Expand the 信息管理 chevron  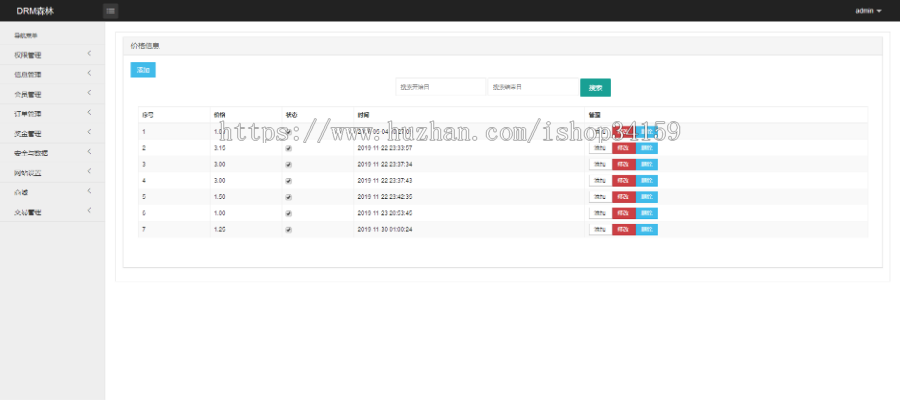click(90, 73)
